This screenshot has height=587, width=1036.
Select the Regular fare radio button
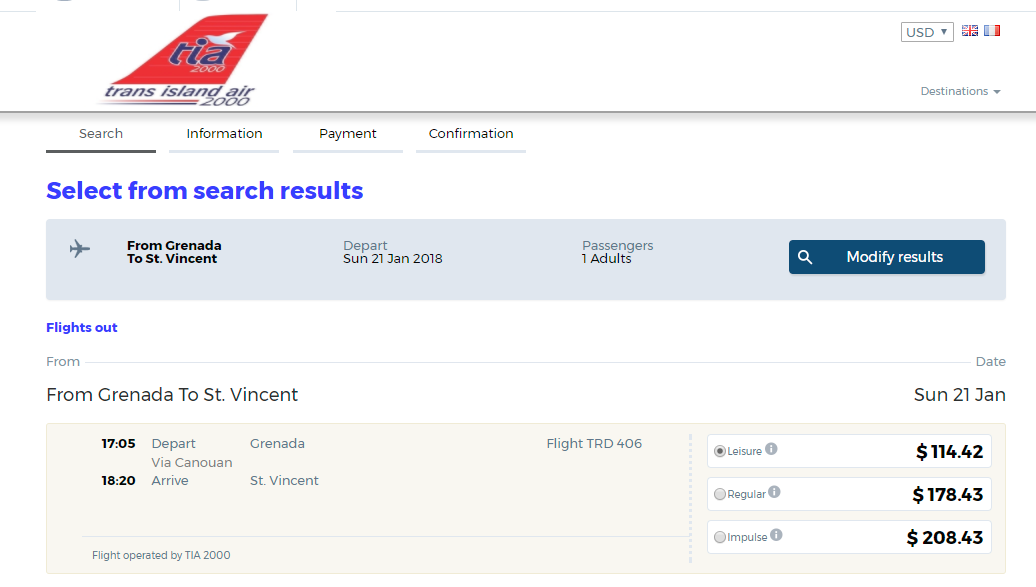(x=720, y=494)
